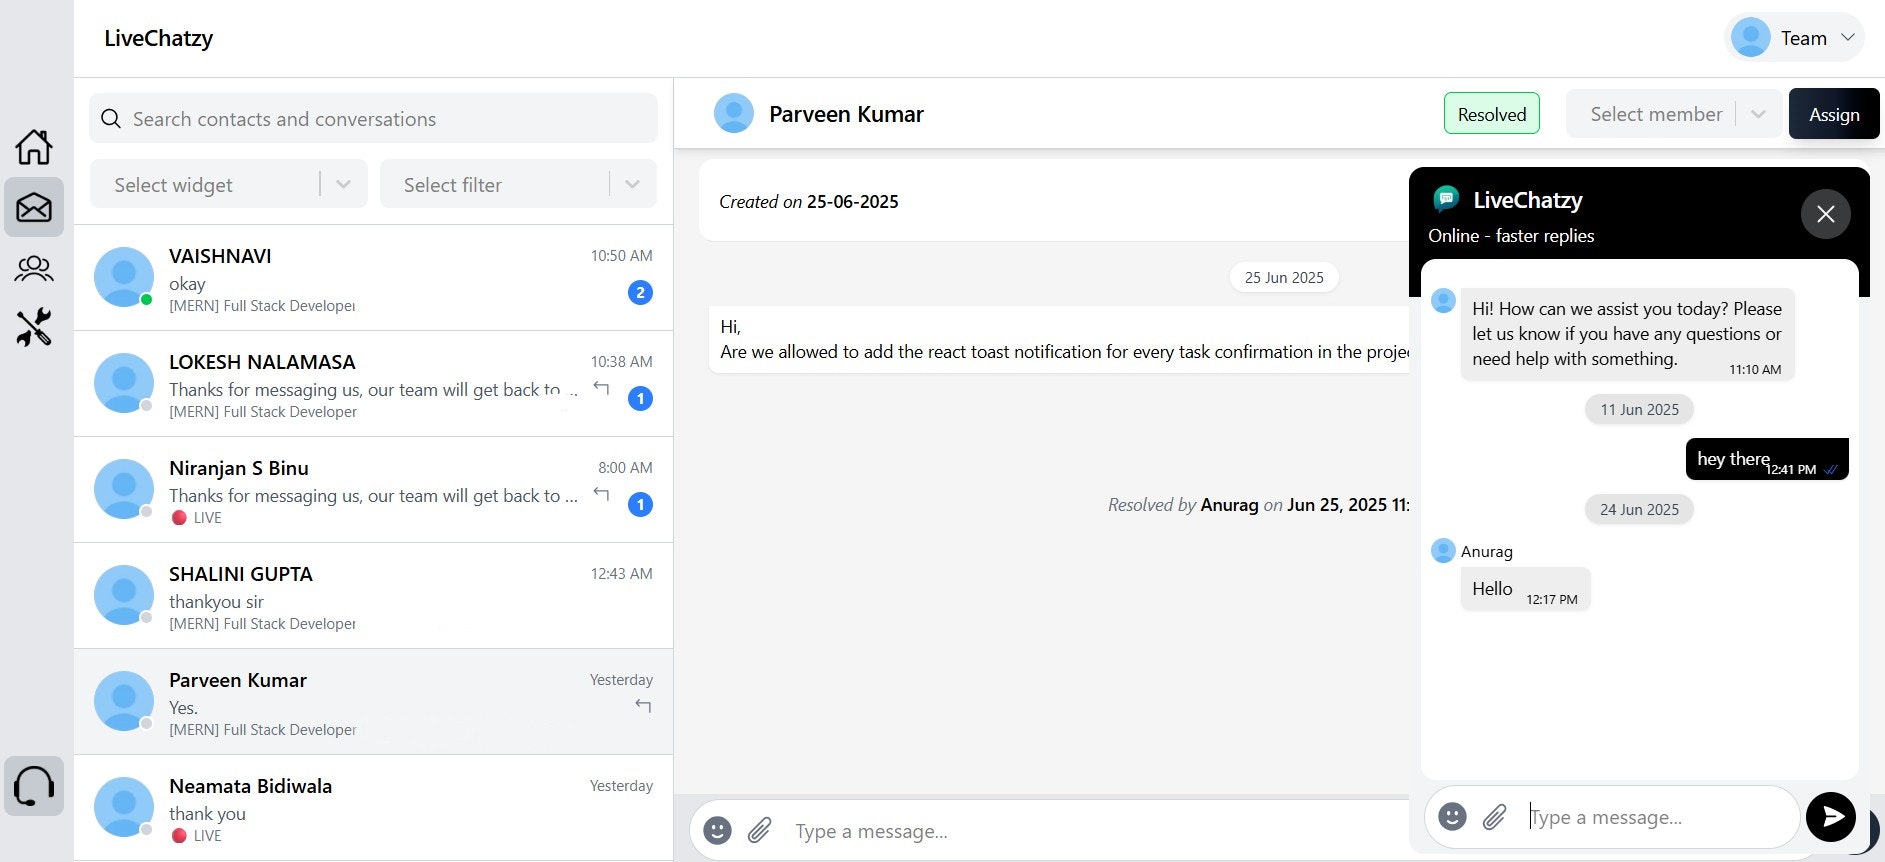The height and width of the screenshot is (862, 1885).
Task: Click 'thankyou sir' message preview
Action: point(216,602)
